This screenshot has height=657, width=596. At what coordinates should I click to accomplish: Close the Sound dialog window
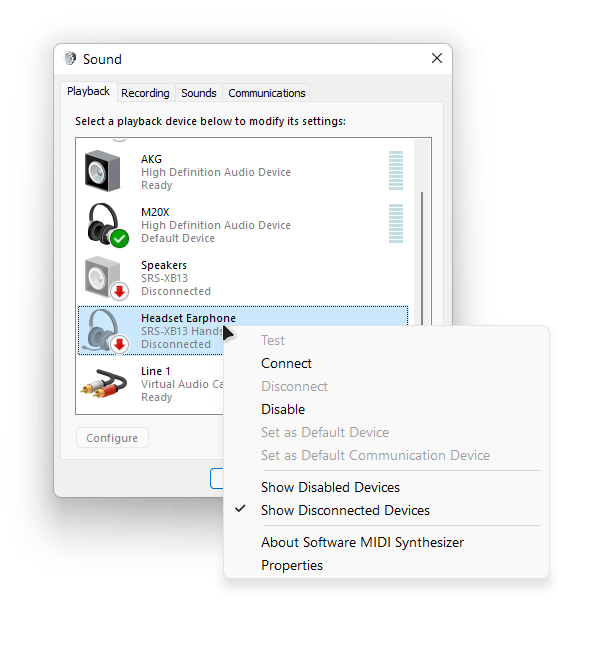click(x=437, y=58)
